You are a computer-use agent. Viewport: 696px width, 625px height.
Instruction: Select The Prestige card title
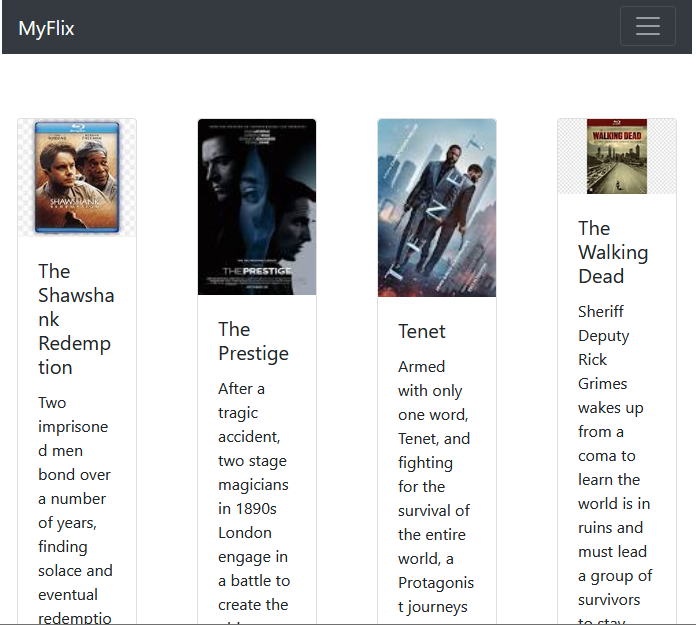[x=254, y=341]
